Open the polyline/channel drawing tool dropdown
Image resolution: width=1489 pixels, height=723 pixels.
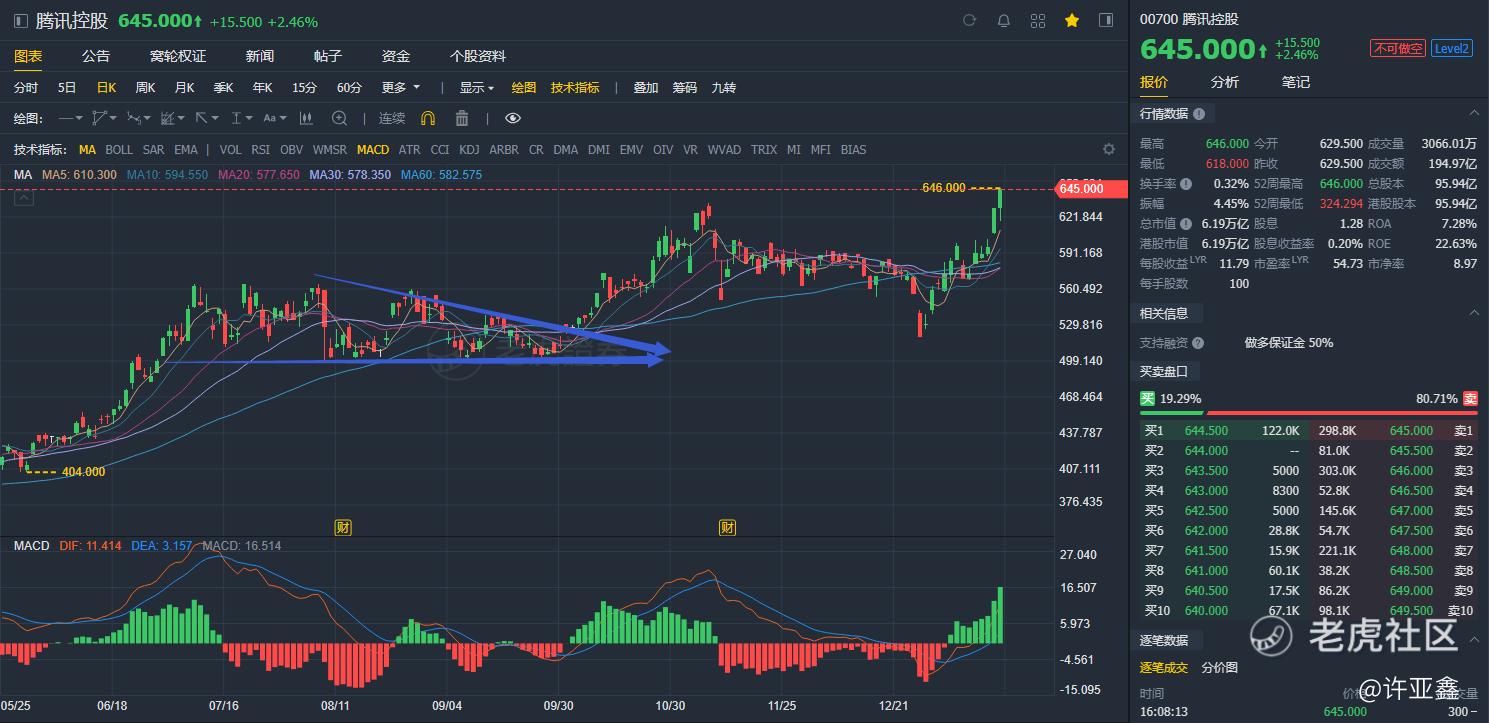tap(104, 118)
